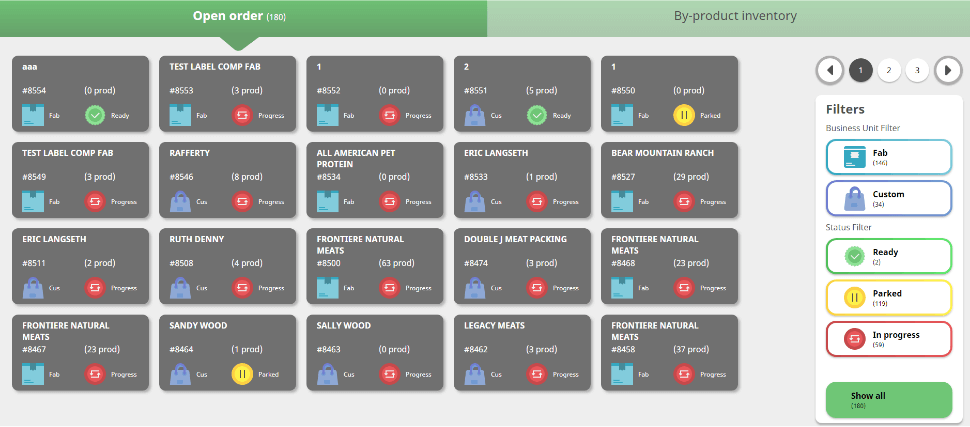The image size is (970, 427).
Task: Open the By-product inventory tab
Action: tap(729, 18)
